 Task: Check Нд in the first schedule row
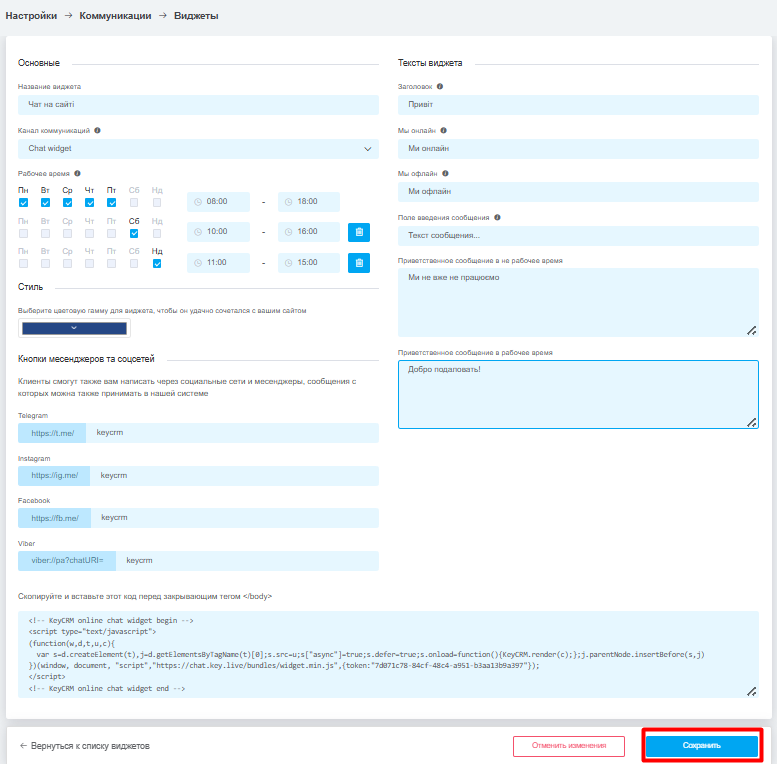coord(157,203)
